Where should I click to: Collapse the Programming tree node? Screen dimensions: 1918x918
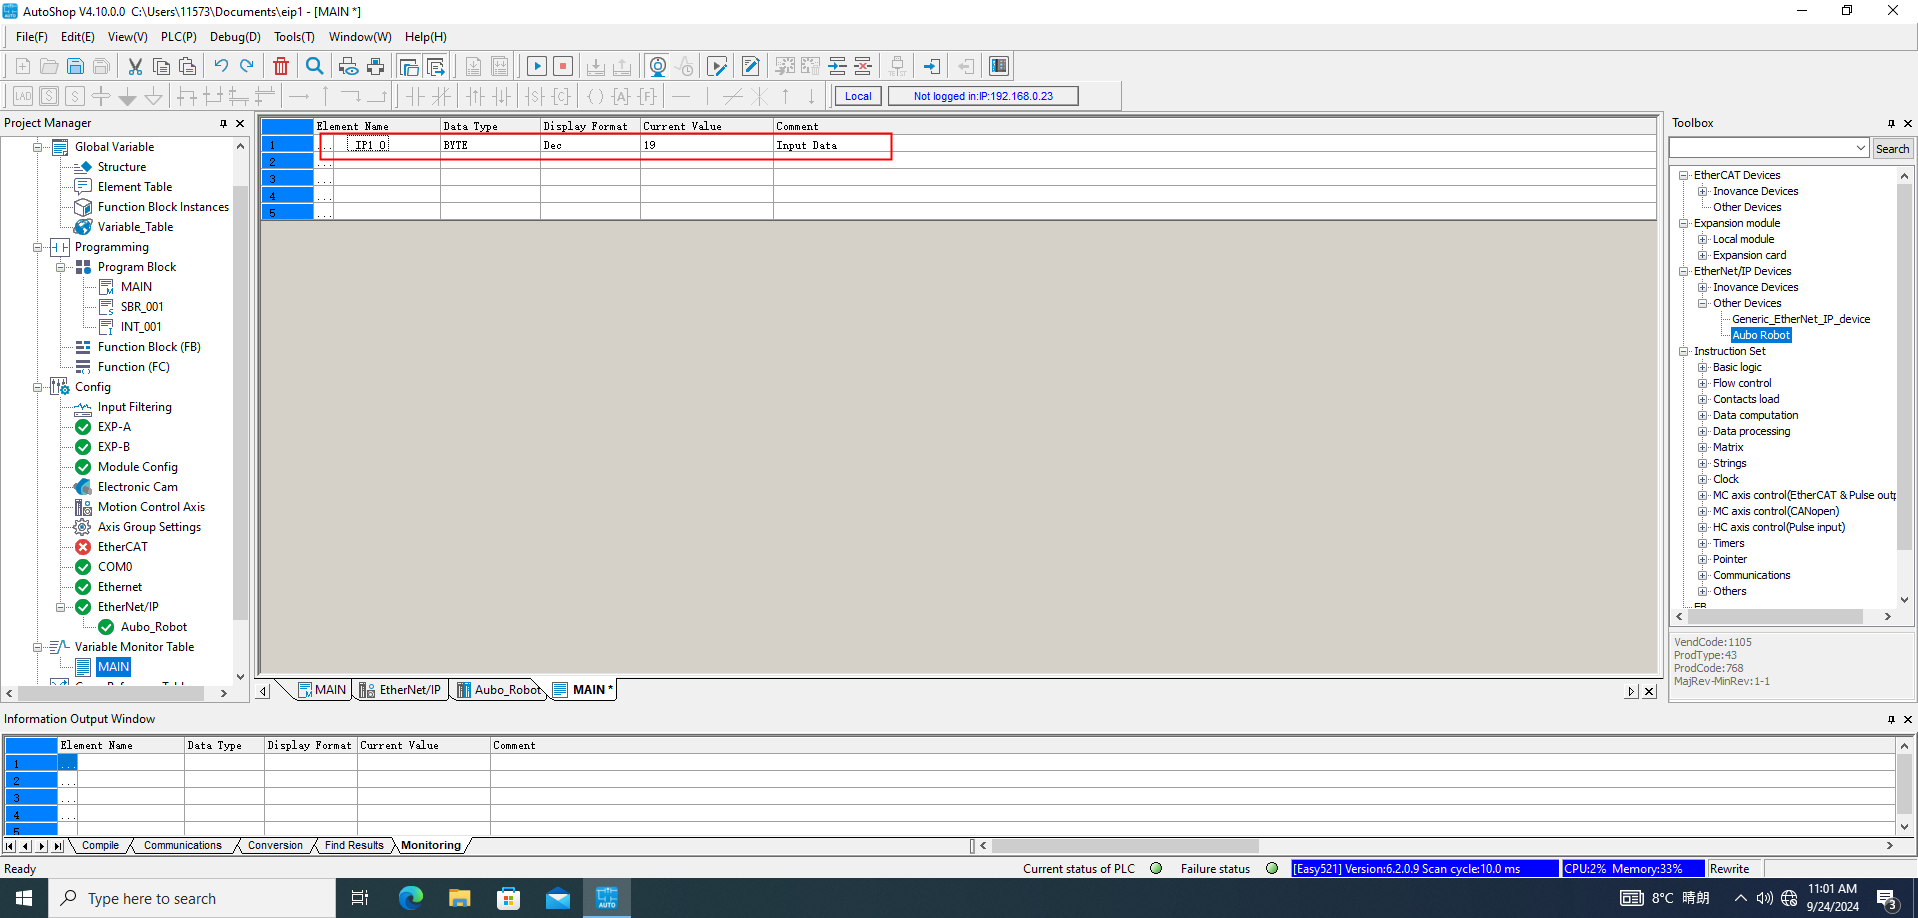pos(38,247)
